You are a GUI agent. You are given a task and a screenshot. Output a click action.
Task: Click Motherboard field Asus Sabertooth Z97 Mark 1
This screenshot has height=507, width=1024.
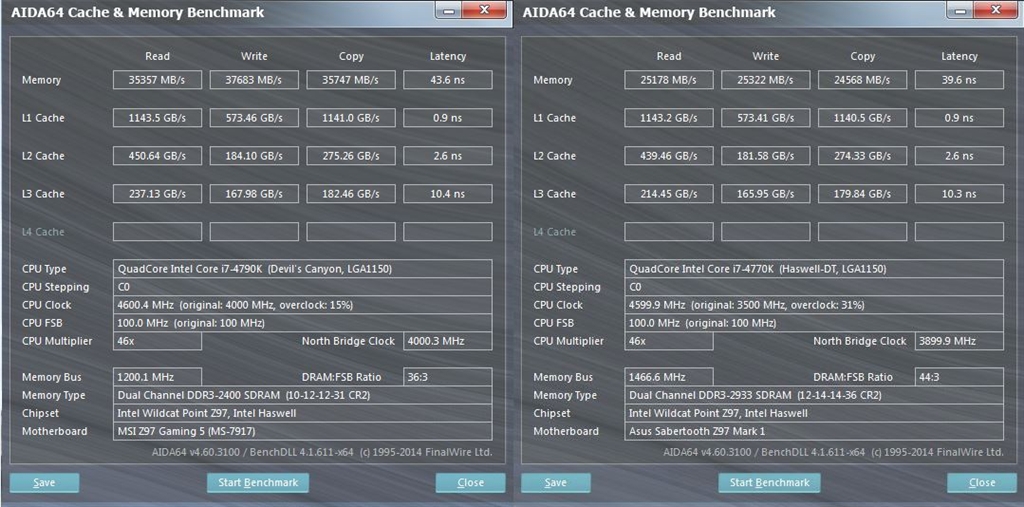(x=814, y=431)
